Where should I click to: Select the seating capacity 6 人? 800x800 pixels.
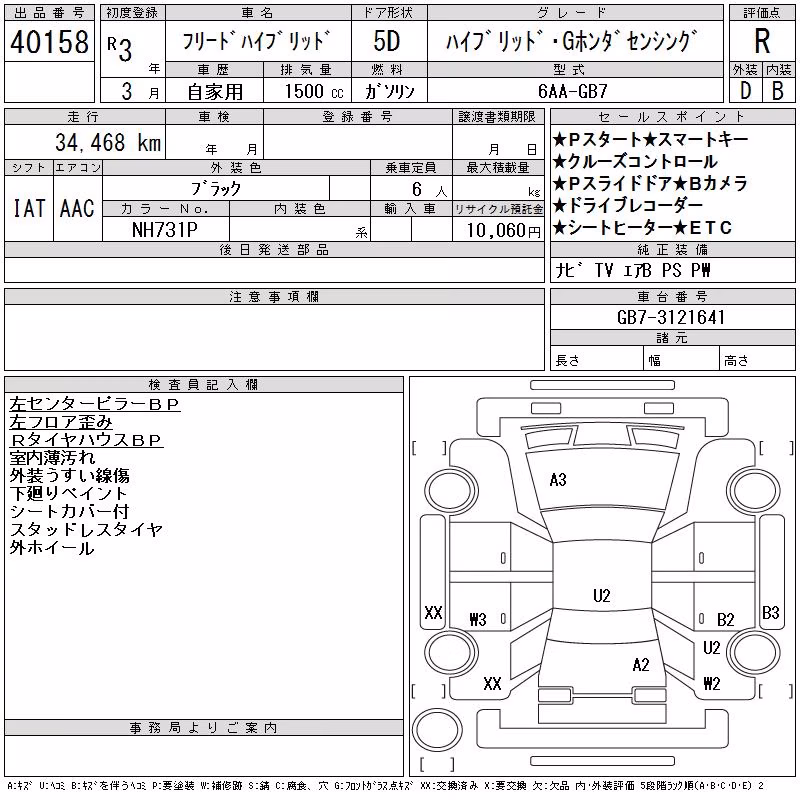[430, 189]
